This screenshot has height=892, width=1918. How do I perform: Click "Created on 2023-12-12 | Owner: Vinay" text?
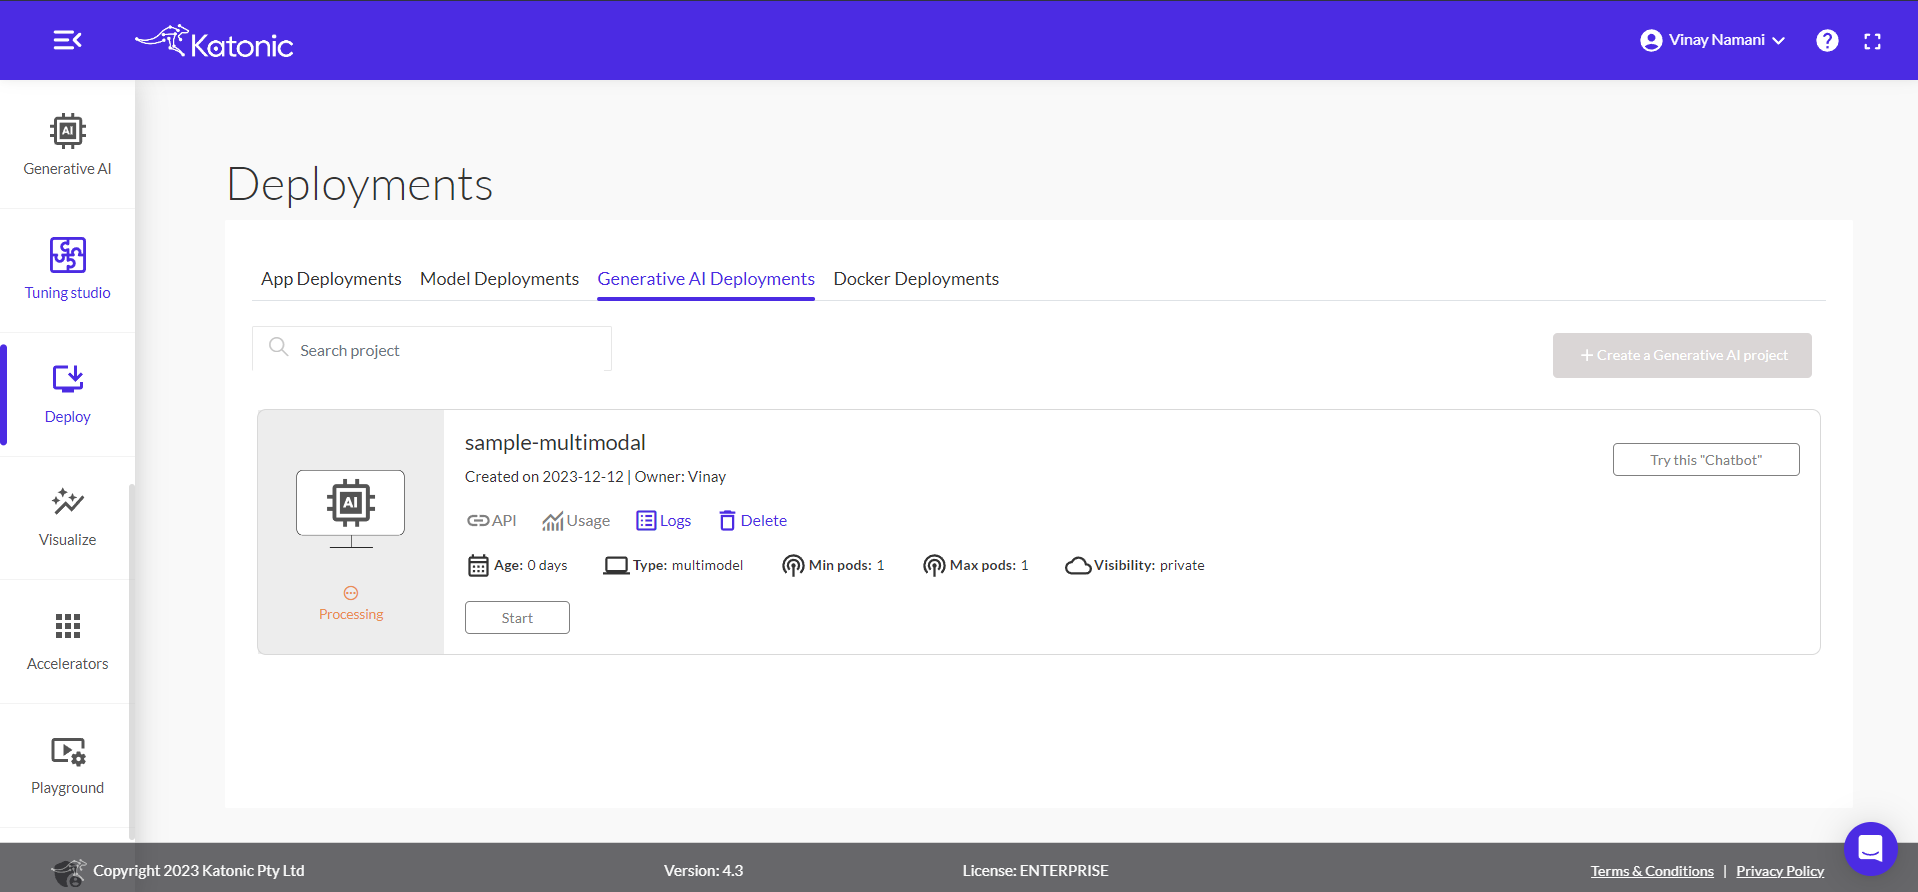coord(595,477)
